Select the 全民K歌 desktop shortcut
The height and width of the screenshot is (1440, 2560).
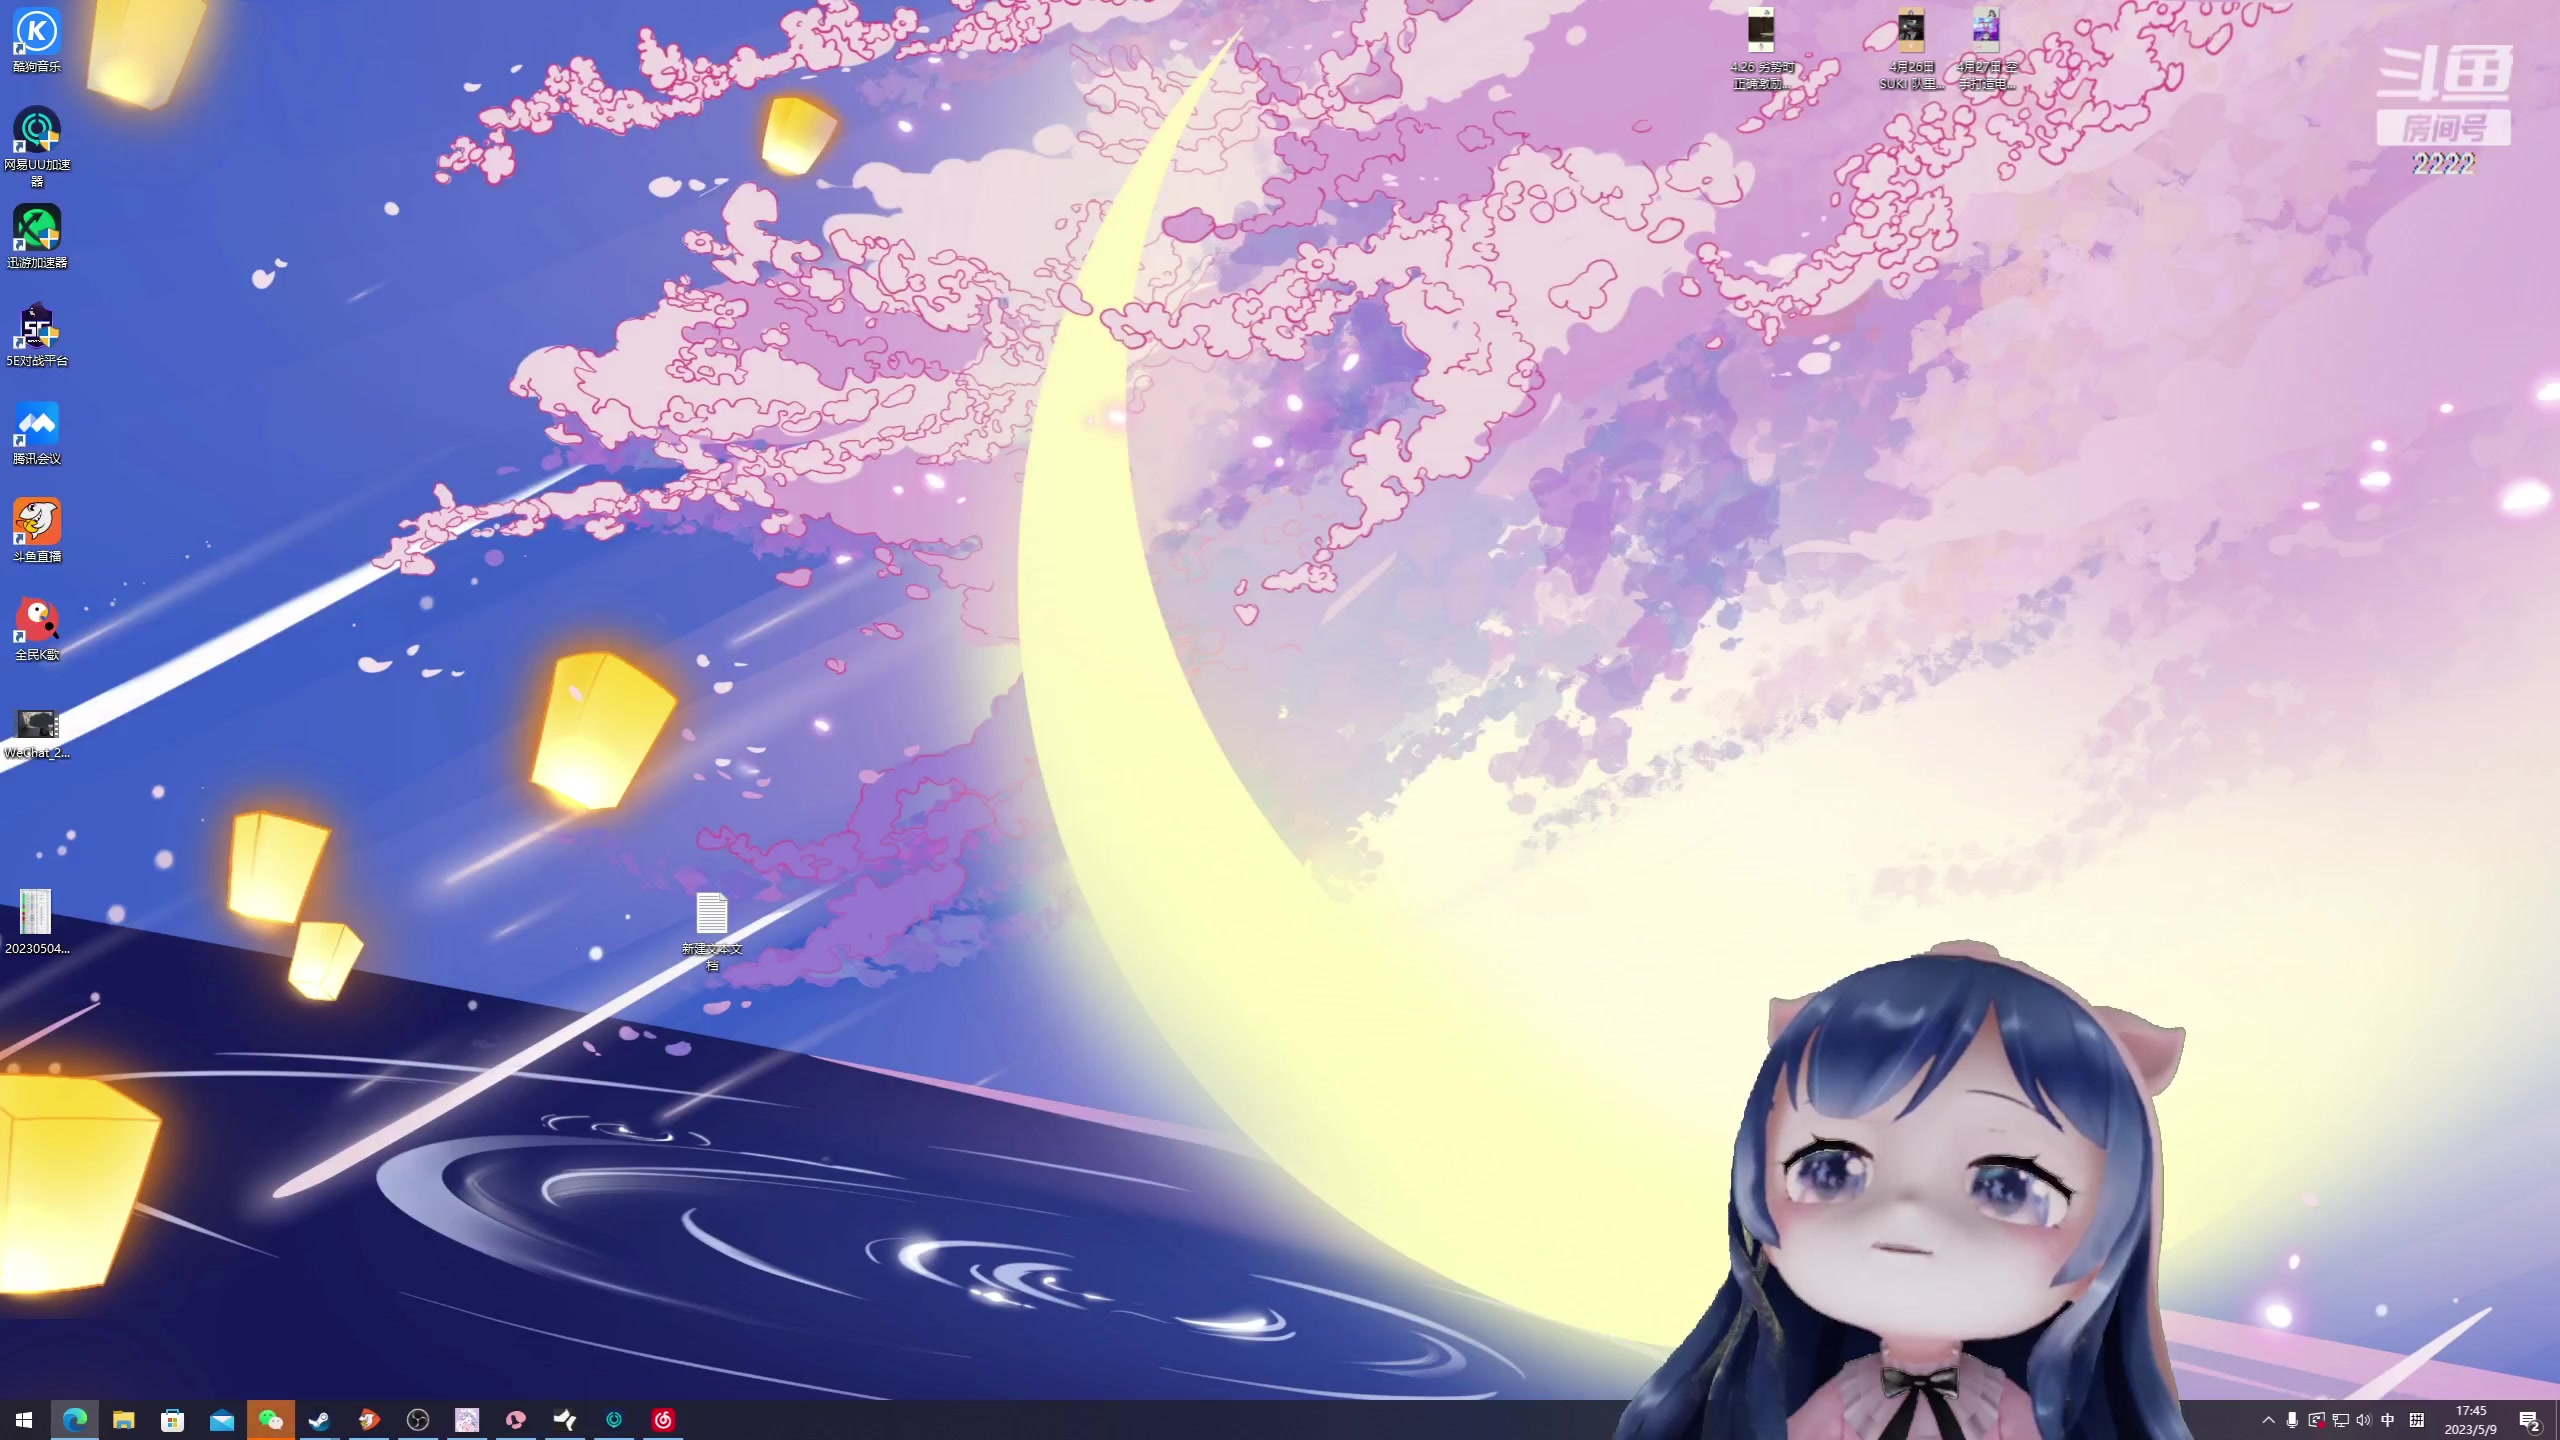(37, 622)
